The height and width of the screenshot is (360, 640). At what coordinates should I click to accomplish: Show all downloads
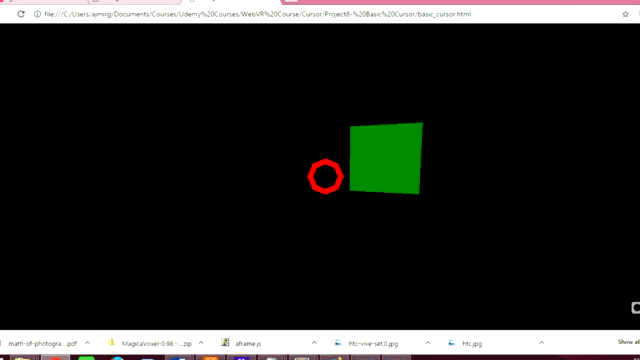click(629, 342)
